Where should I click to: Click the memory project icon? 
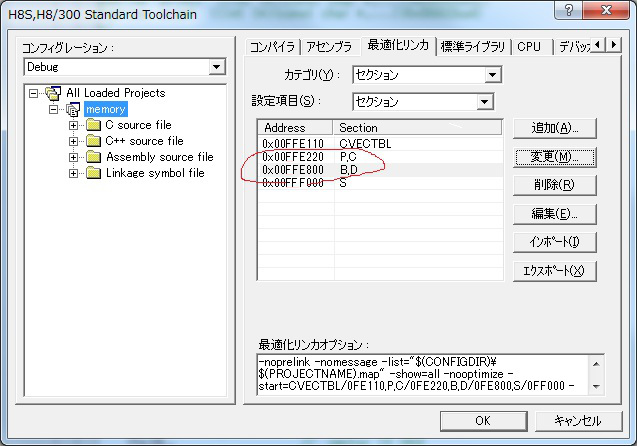[x=73, y=109]
